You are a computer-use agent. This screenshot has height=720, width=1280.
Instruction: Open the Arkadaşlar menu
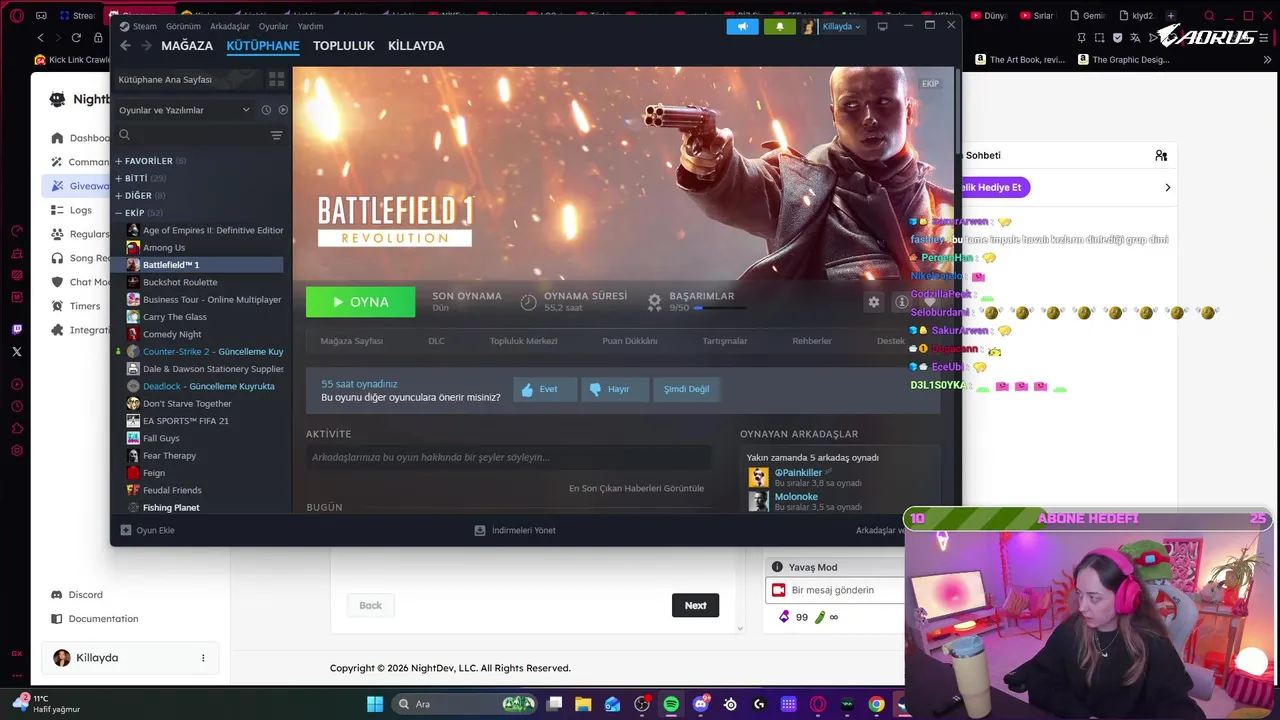[x=230, y=26]
